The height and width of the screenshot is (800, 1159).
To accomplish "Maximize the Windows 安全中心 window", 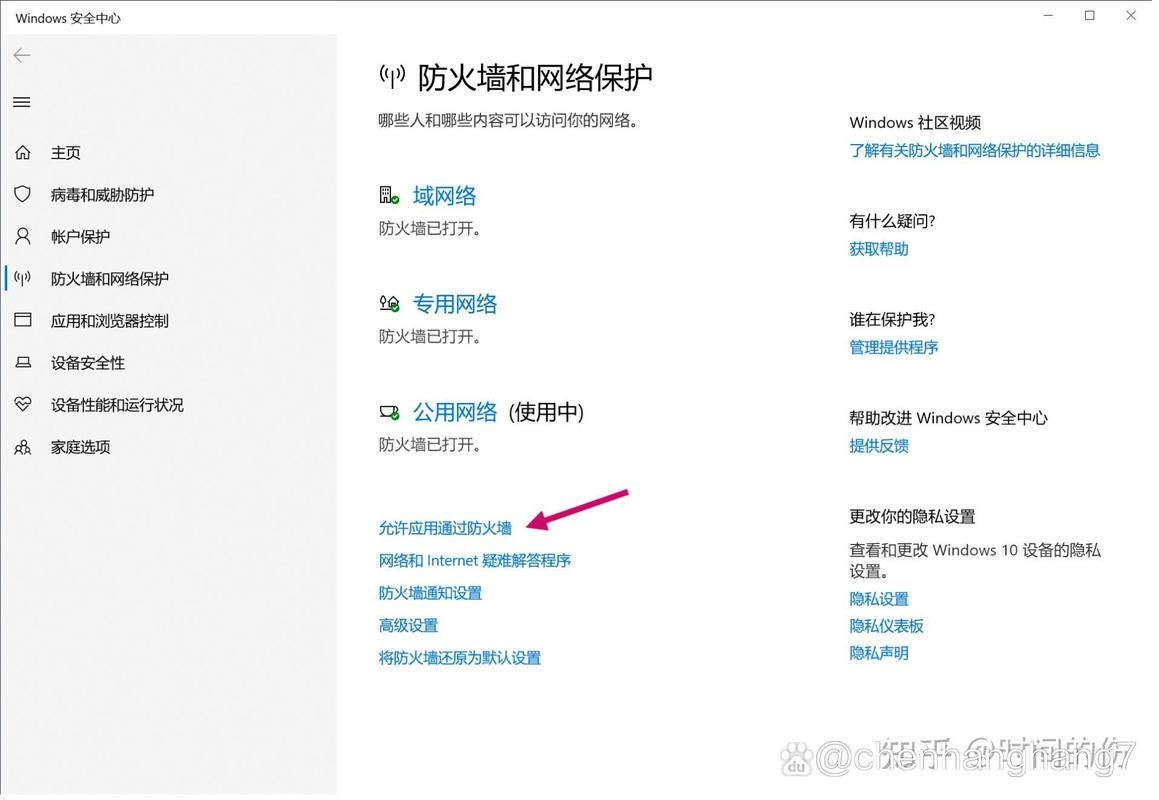I will point(1089,16).
